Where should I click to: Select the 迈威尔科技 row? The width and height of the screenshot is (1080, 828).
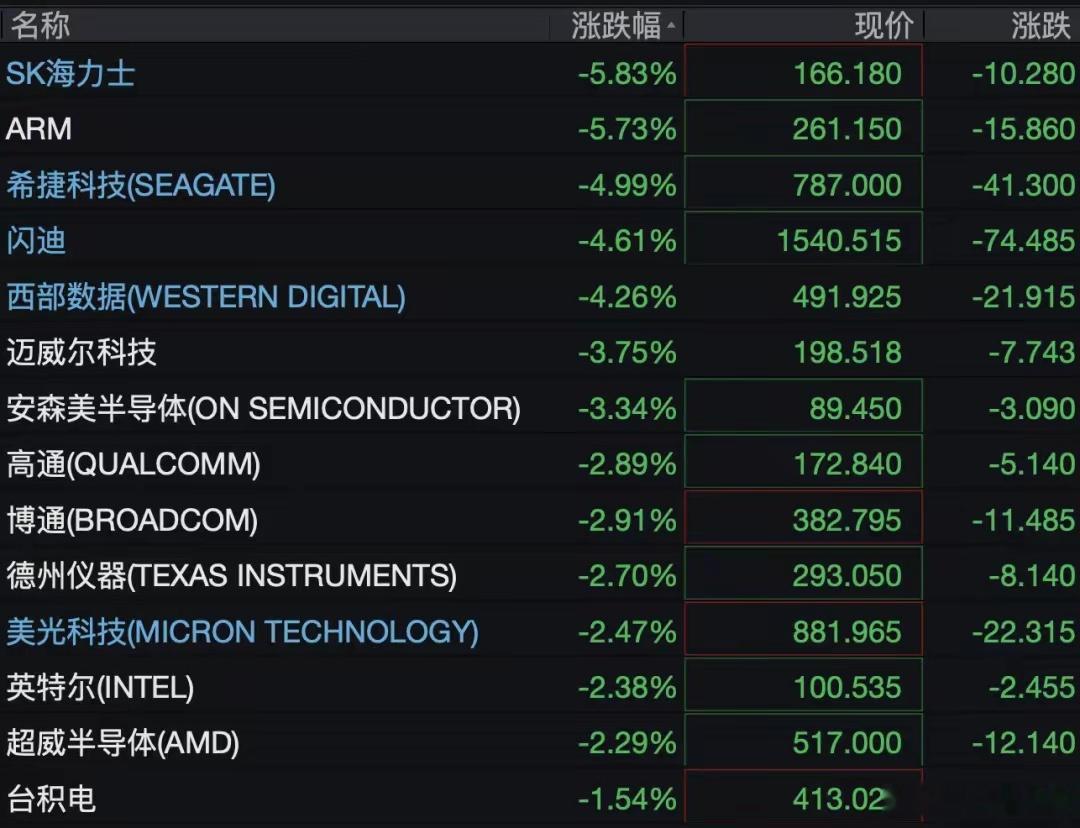point(540,352)
